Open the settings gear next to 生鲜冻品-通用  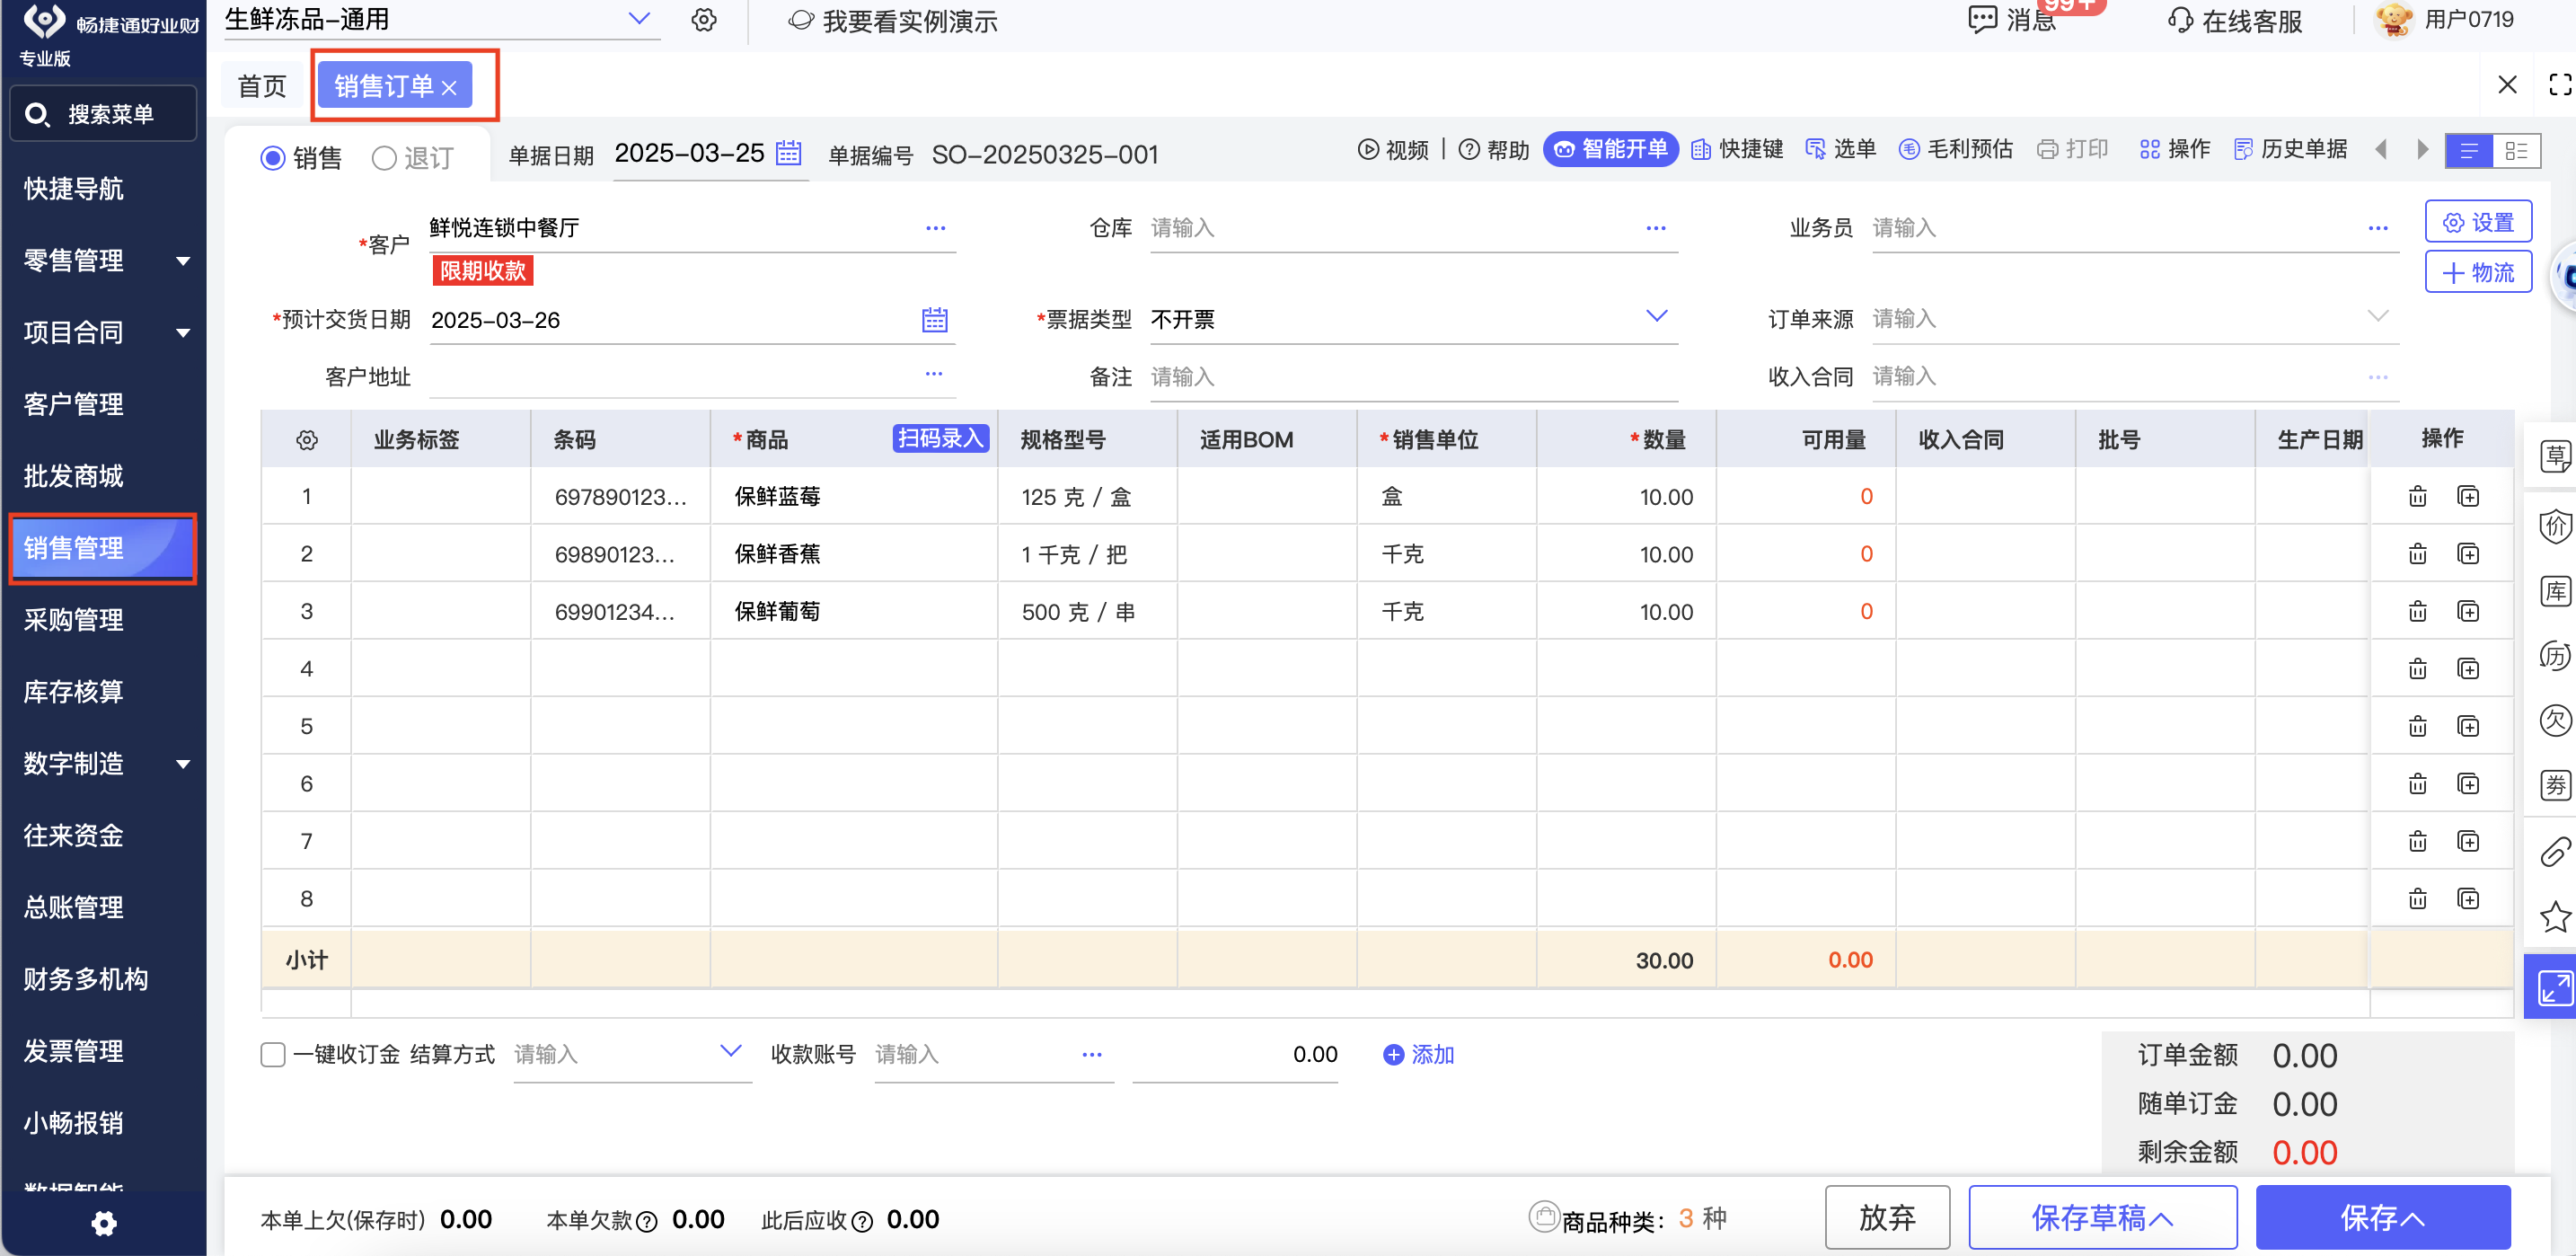704,20
